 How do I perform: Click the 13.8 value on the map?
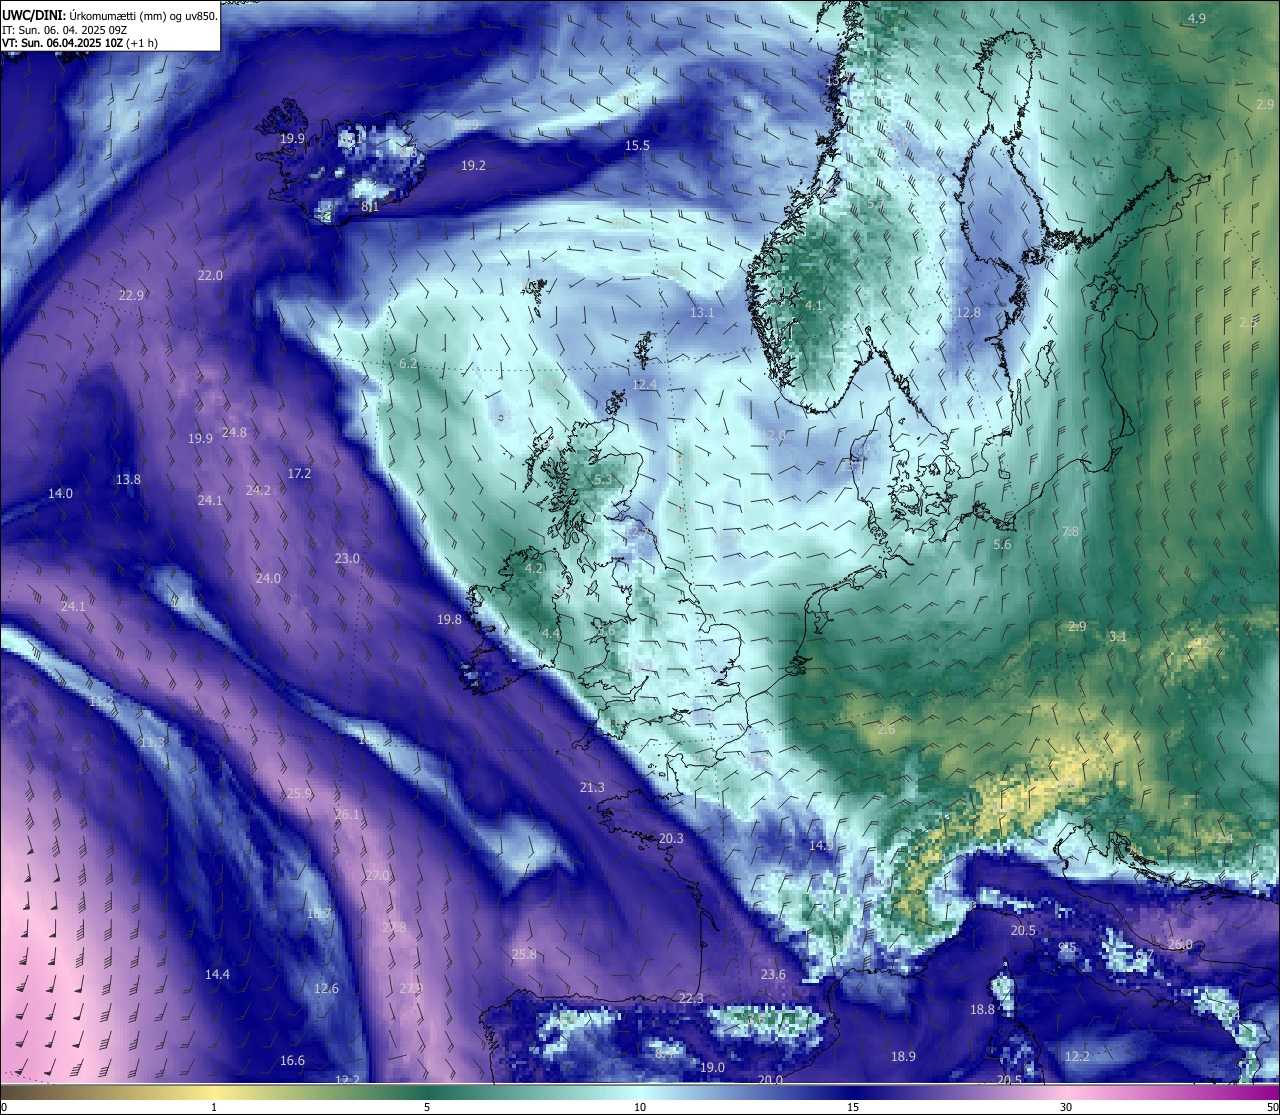[x=128, y=480]
